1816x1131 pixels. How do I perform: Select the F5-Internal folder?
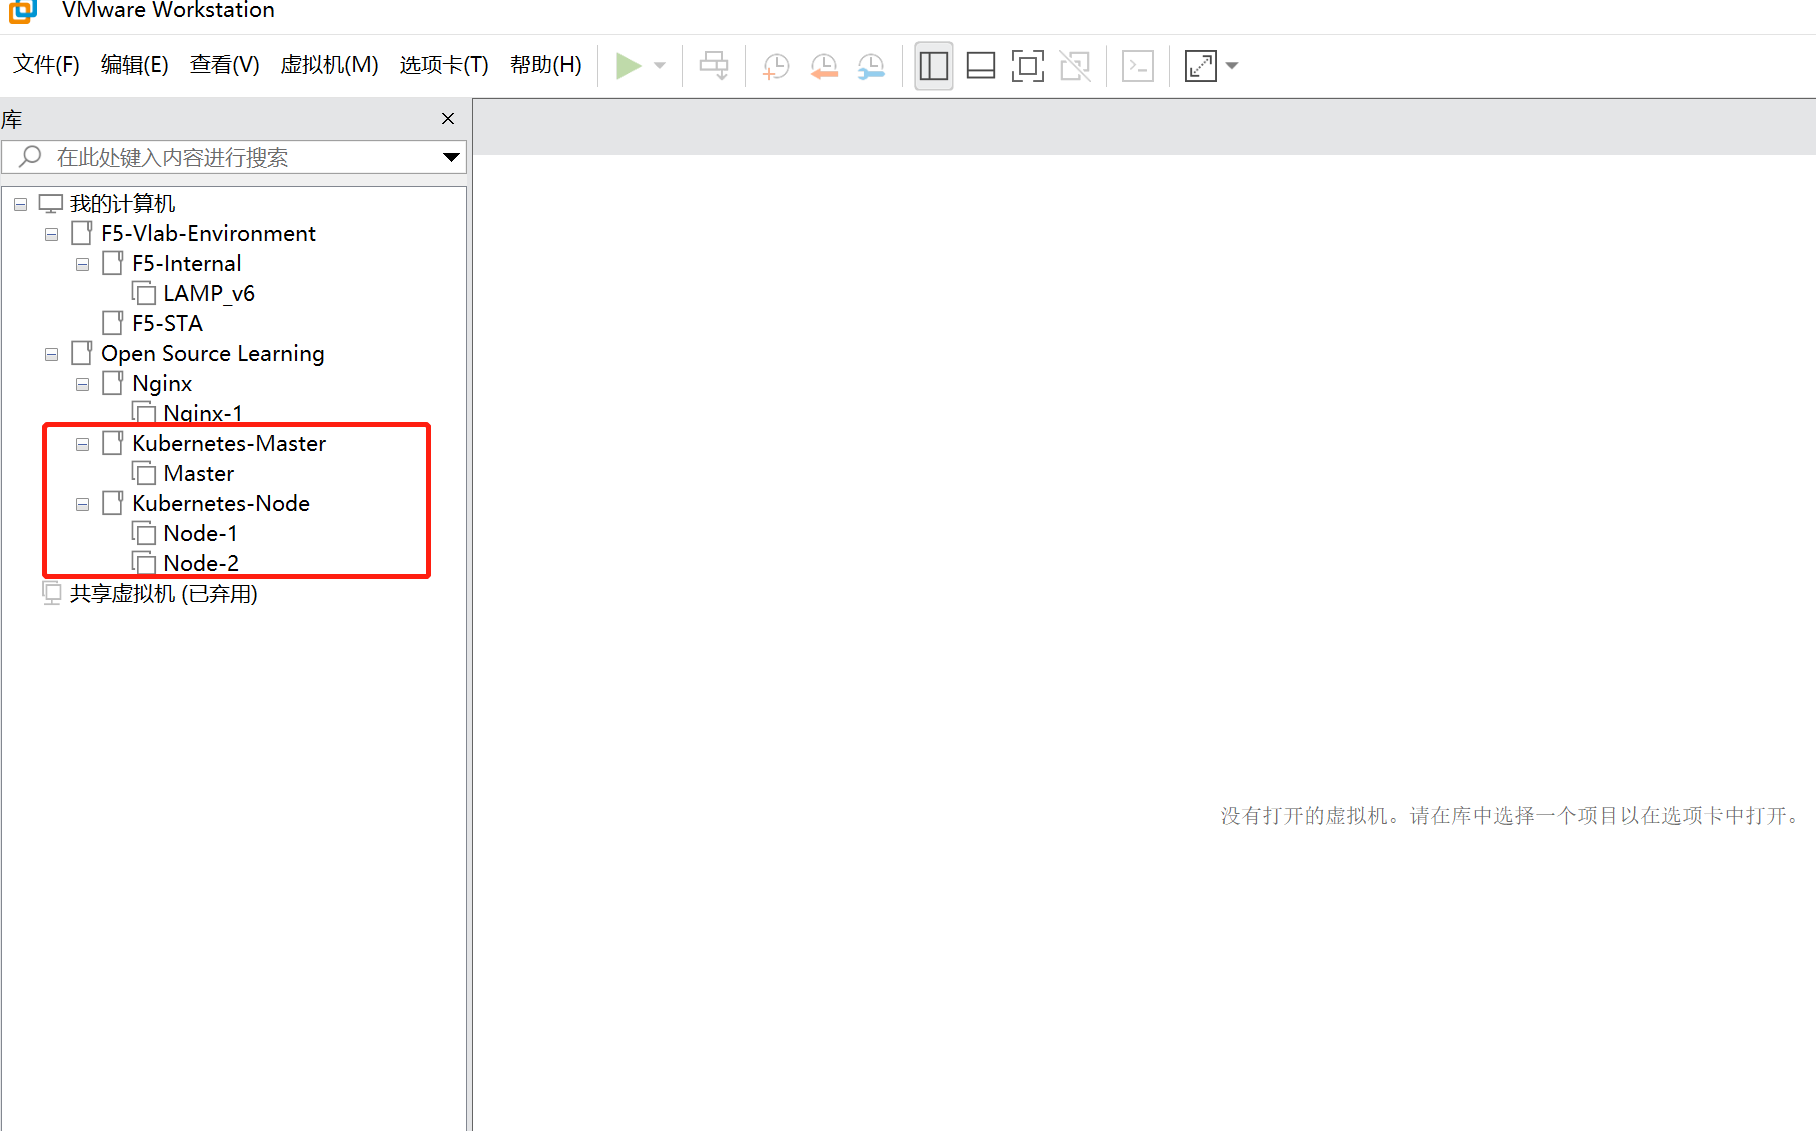pyautogui.click(x=186, y=264)
